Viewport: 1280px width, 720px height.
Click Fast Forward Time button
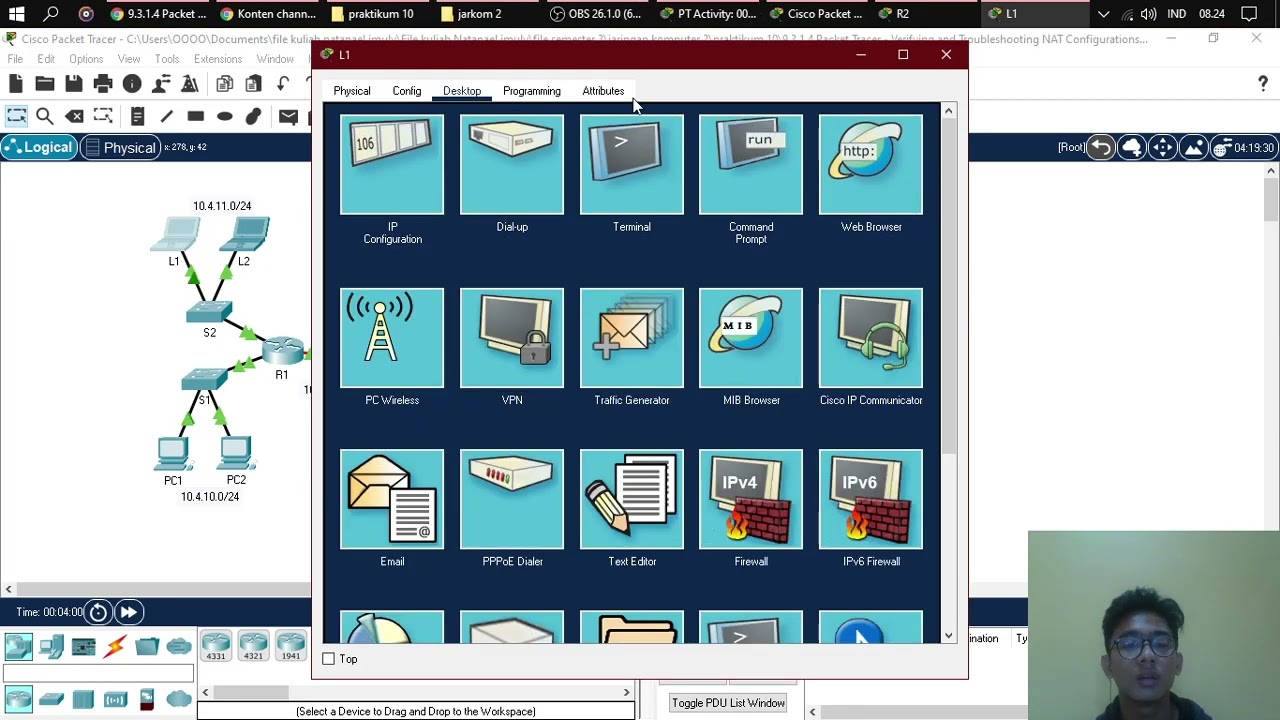(128, 612)
